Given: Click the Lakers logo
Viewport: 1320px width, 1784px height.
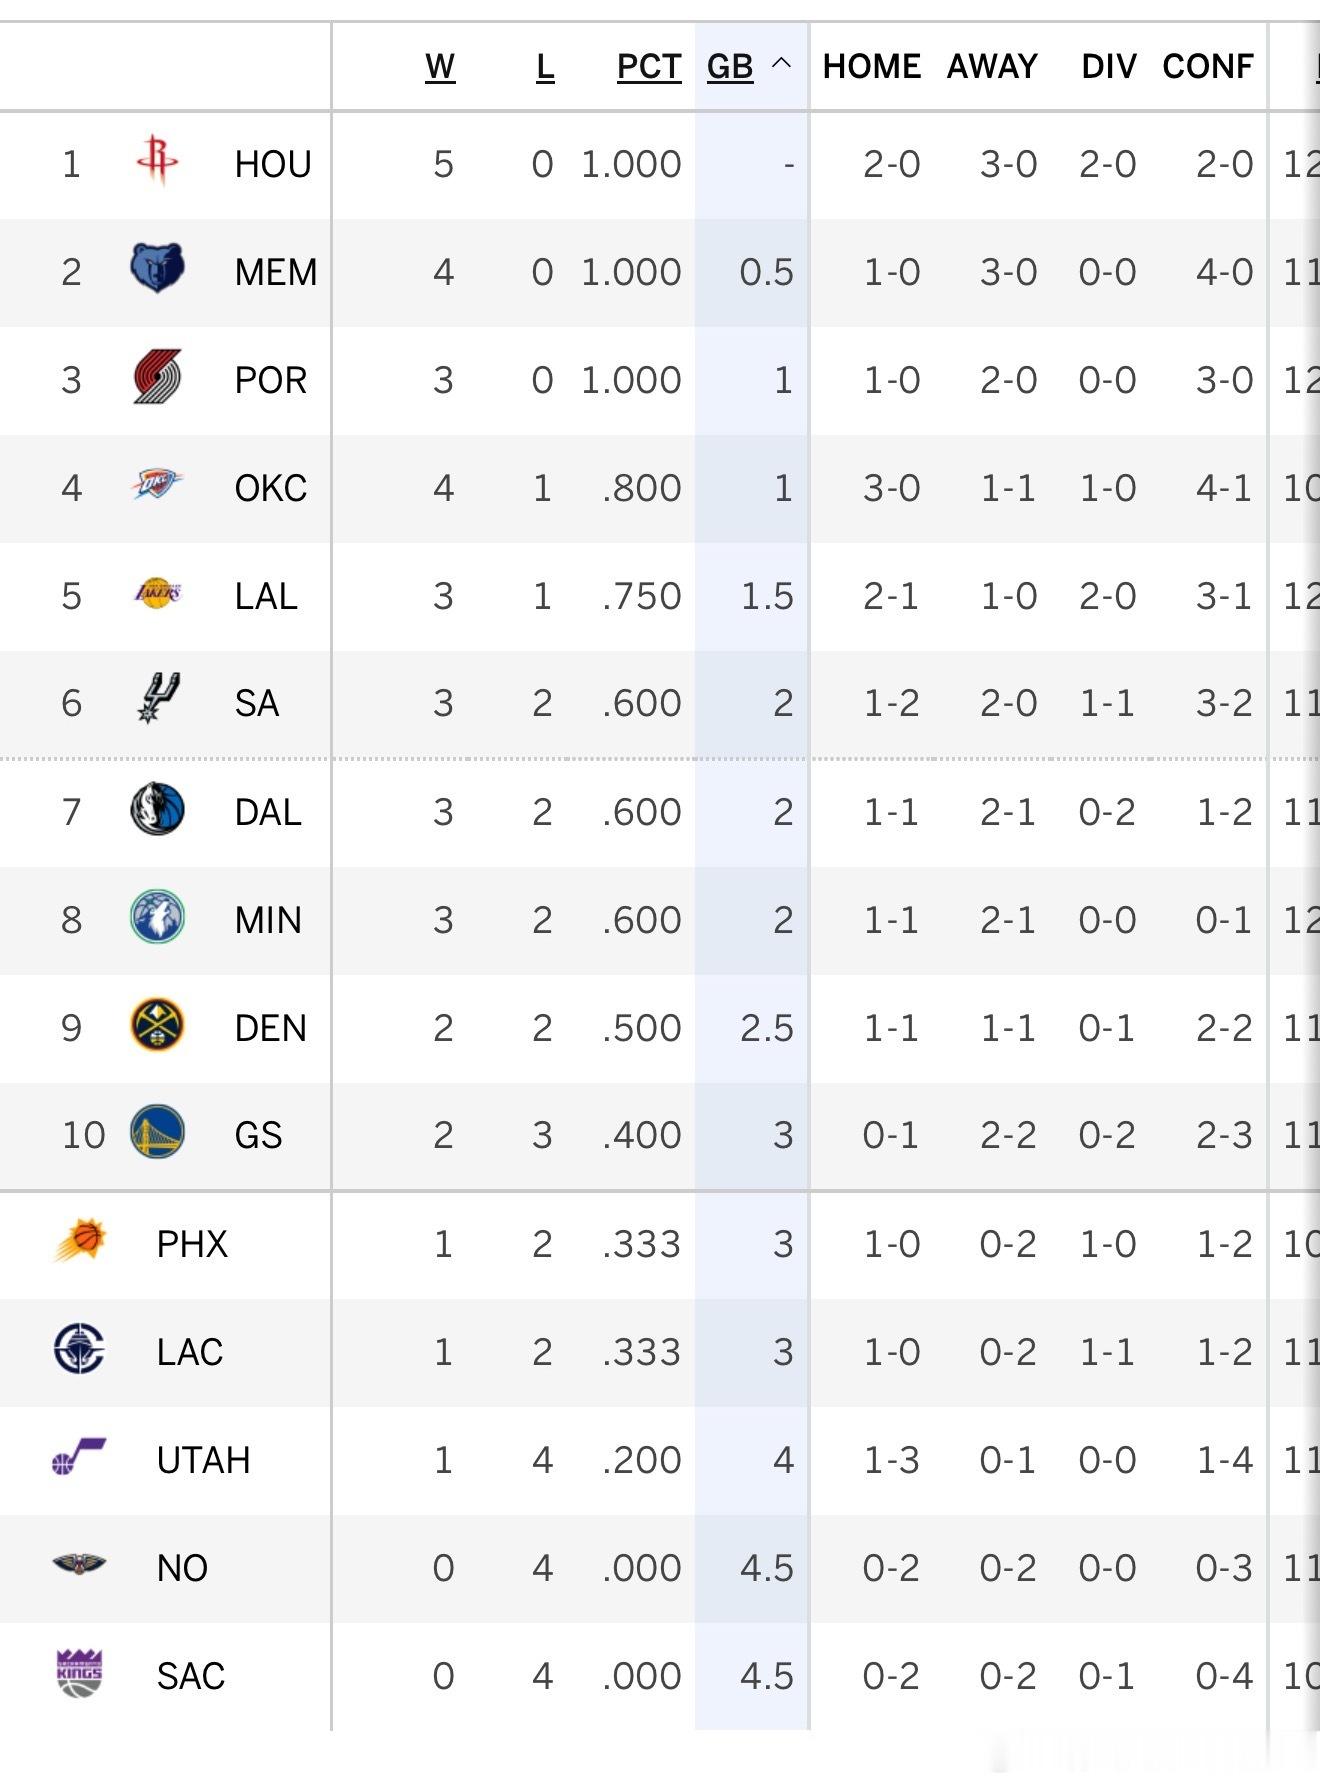Looking at the screenshot, I should (157, 593).
